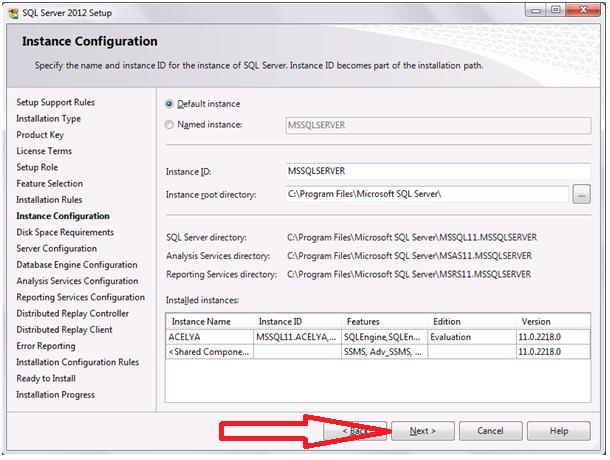The height and width of the screenshot is (460, 610).
Task: Select Analysis Services Configuration step
Action: pyautogui.click(x=77, y=281)
